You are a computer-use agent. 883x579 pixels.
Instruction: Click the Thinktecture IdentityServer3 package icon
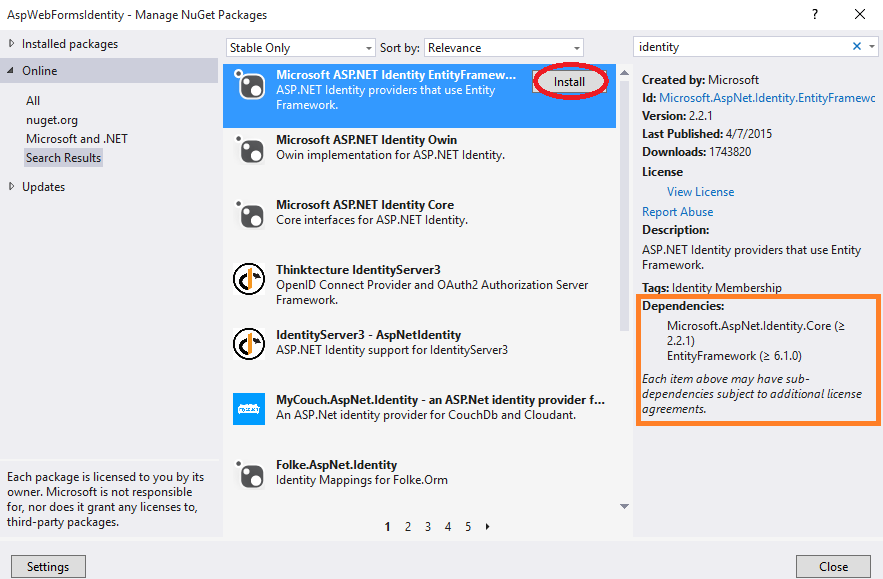coord(248,279)
